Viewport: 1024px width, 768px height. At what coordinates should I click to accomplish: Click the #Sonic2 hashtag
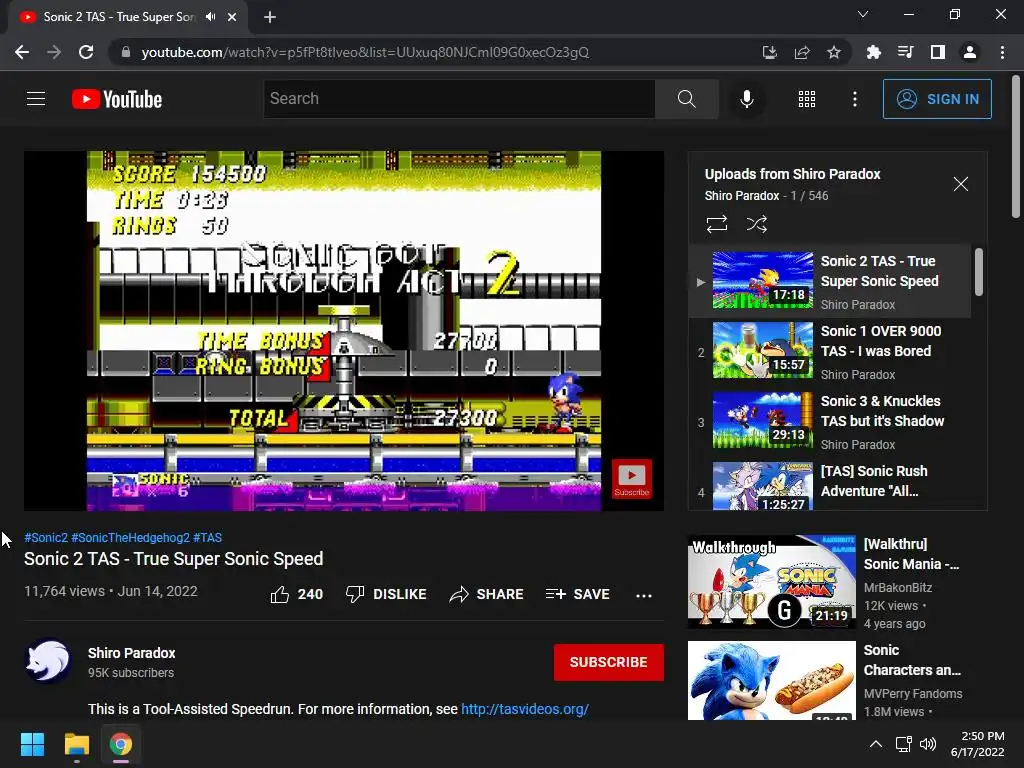pos(46,537)
